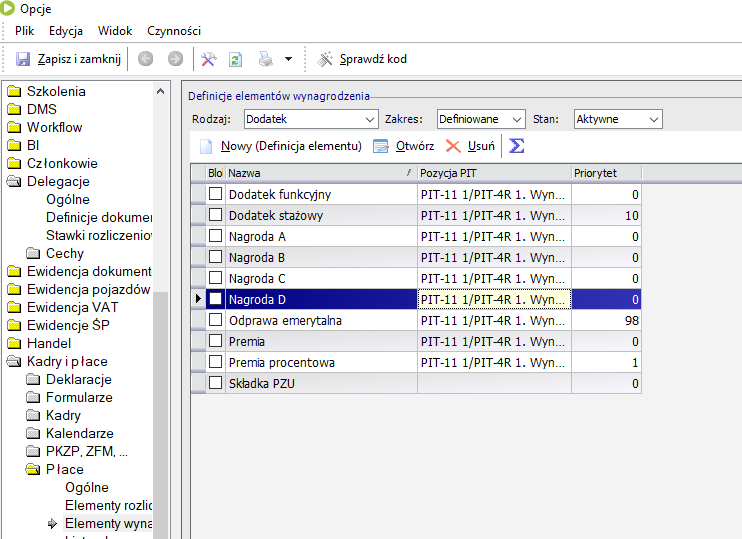Sort by the Nazwa column header

(321, 173)
